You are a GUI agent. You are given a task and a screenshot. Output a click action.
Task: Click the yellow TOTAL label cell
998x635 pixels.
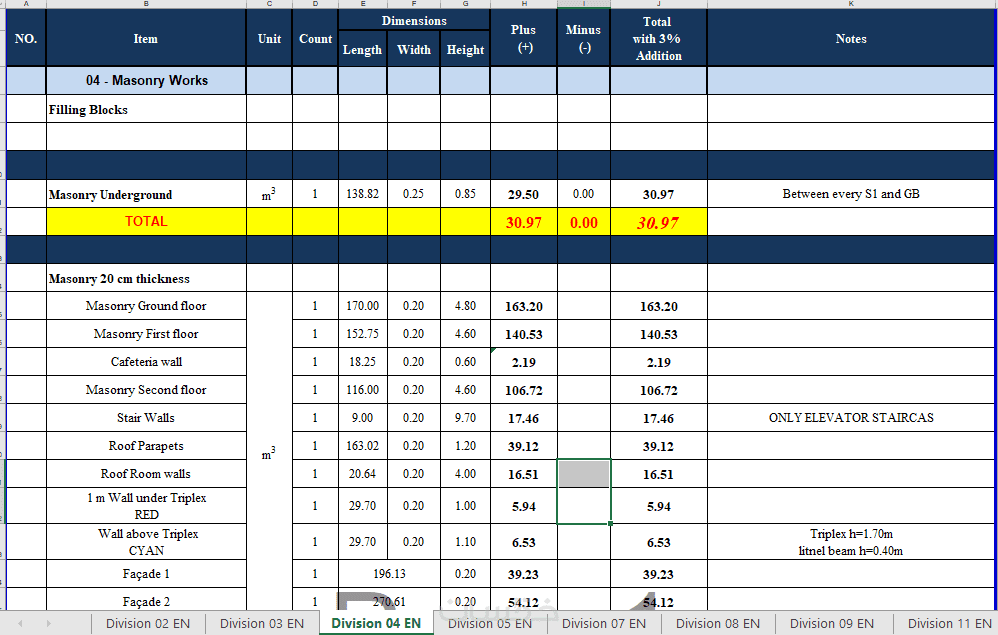point(146,221)
